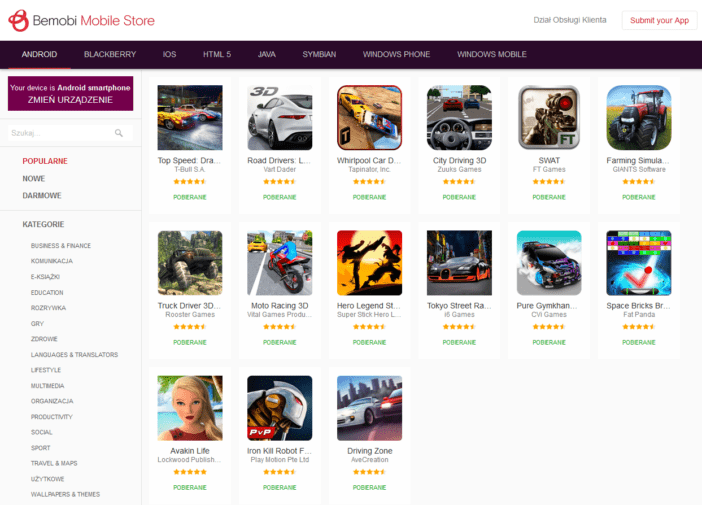Open Dział Obsługi Klienta link
This screenshot has height=505, width=702.
pos(569,20)
